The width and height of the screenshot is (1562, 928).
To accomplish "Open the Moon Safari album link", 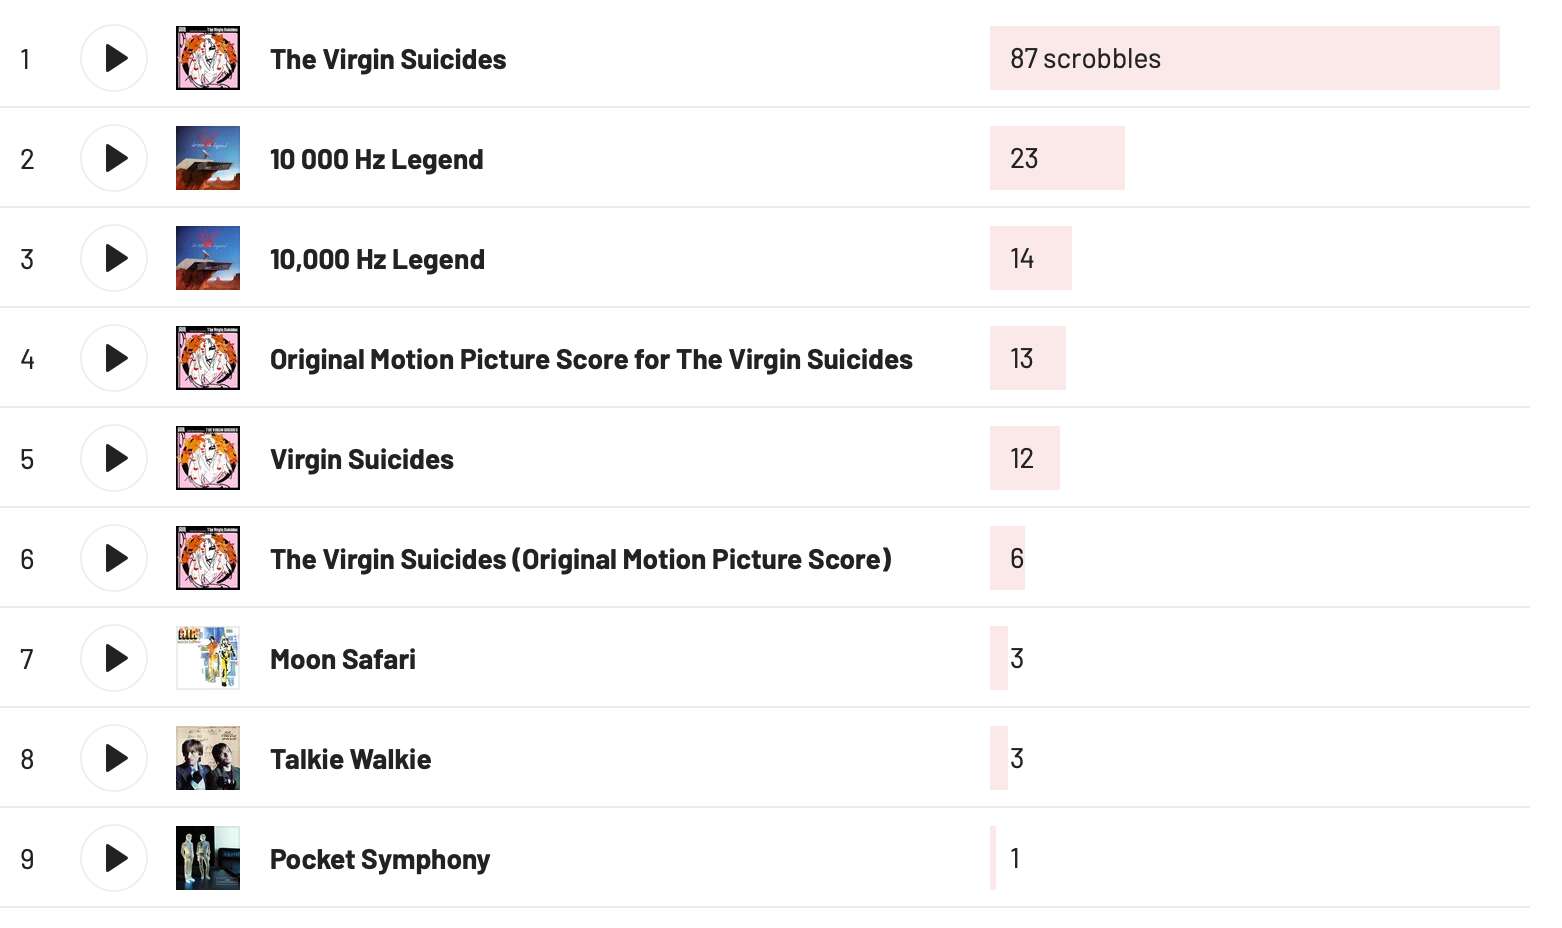I will [343, 659].
